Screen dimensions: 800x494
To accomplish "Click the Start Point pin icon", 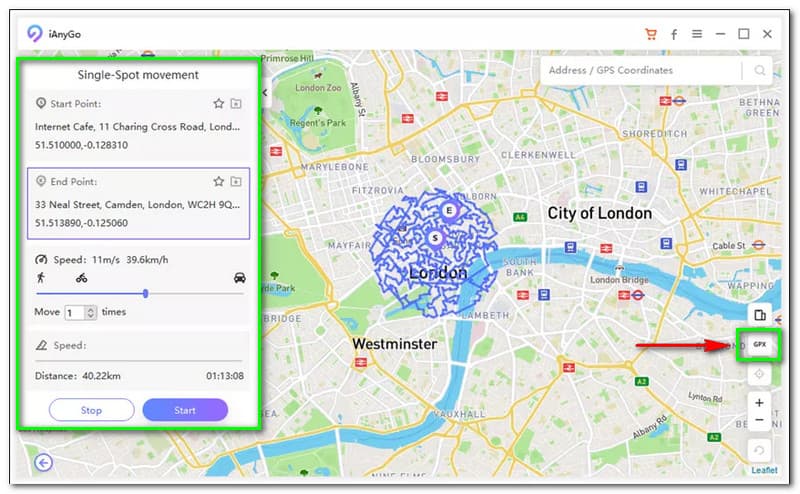I will [41, 103].
